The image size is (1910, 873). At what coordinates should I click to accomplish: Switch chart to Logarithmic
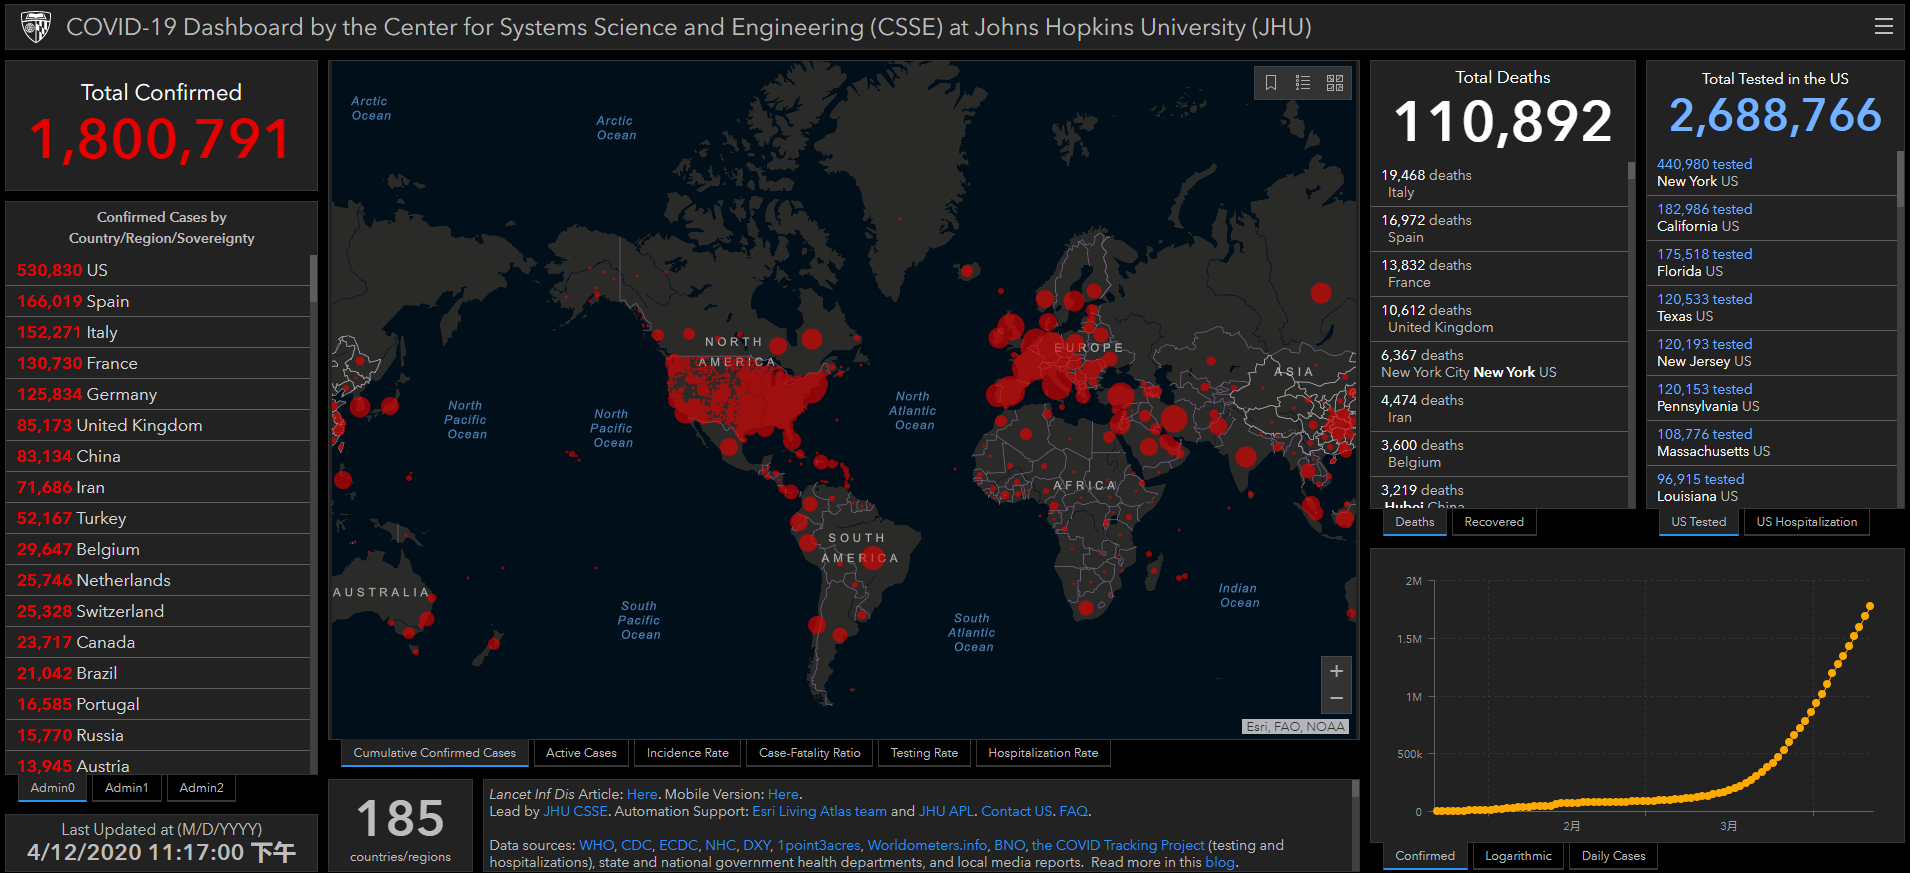(1518, 856)
